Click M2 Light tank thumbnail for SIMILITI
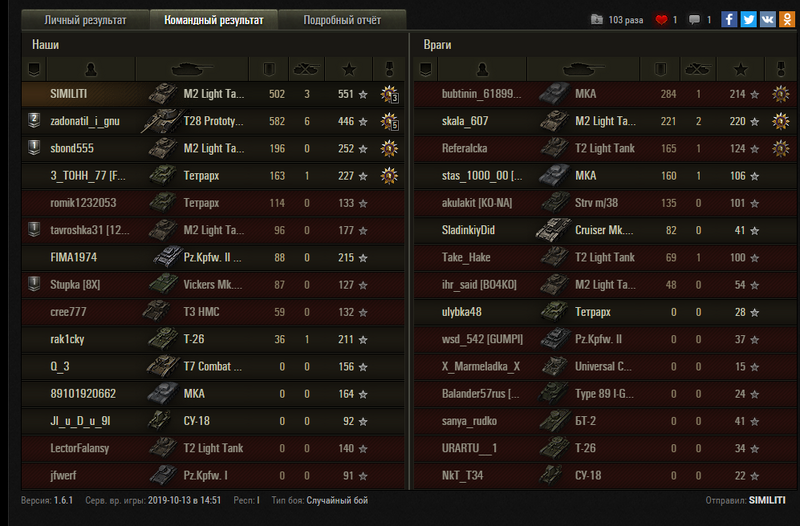This screenshot has width=800, height=526. tap(163, 94)
